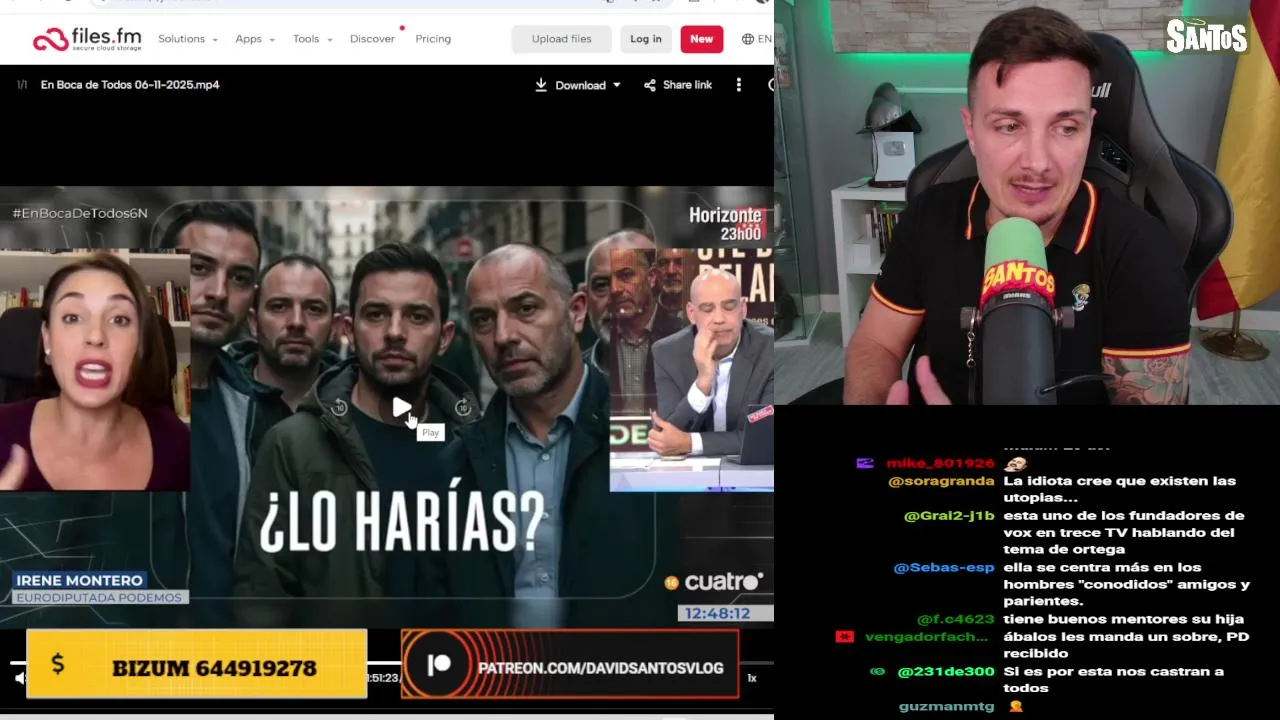The height and width of the screenshot is (720, 1280).
Task: Skip the video forward ten seconds
Action: click(x=463, y=407)
